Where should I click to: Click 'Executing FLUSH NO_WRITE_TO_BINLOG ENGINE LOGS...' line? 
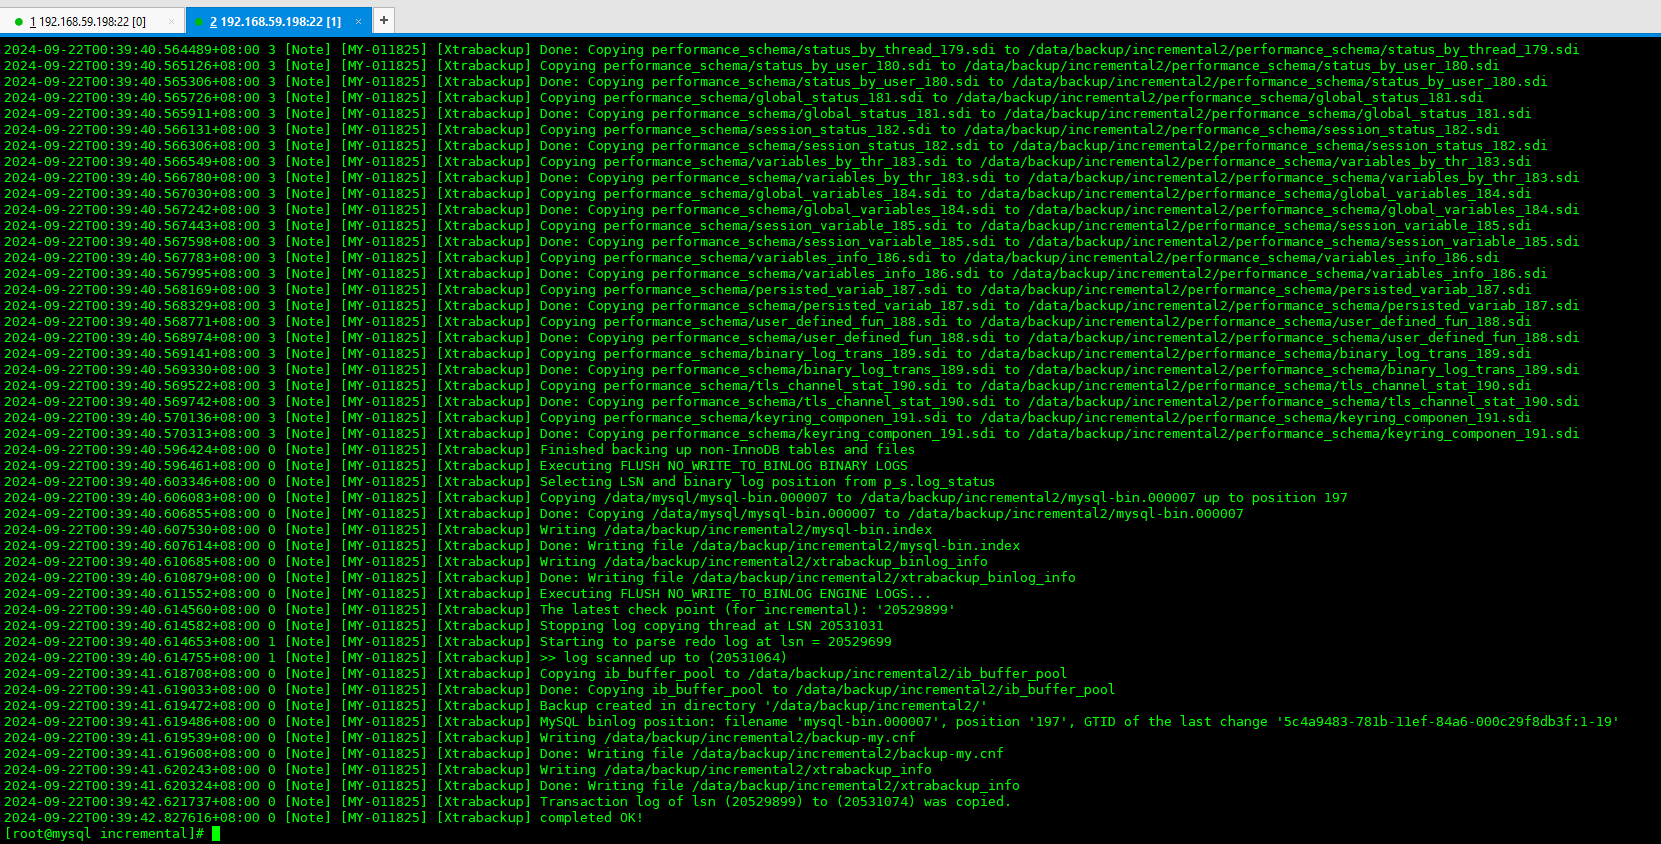click(468, 594)
